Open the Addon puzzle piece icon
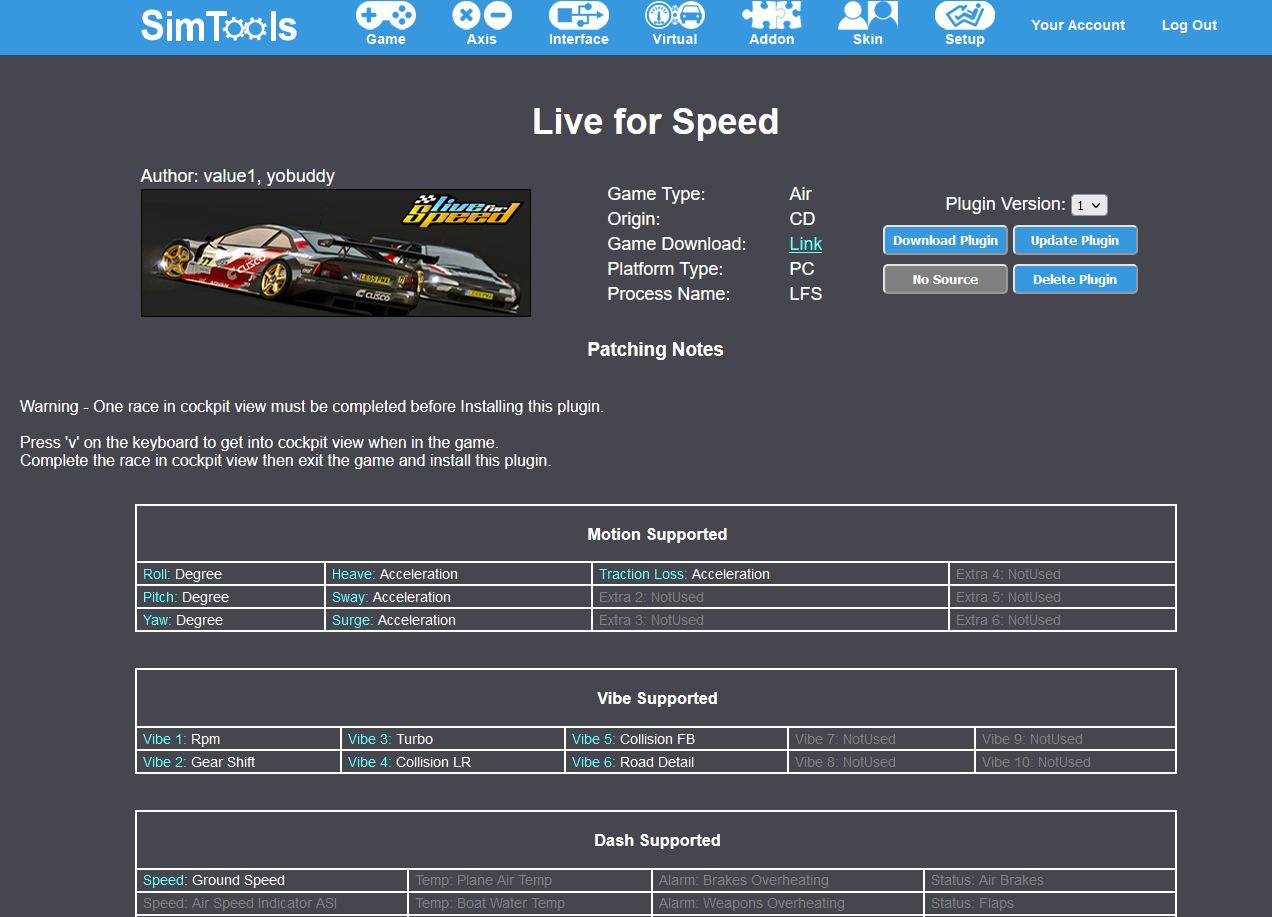 pos(771,17)
